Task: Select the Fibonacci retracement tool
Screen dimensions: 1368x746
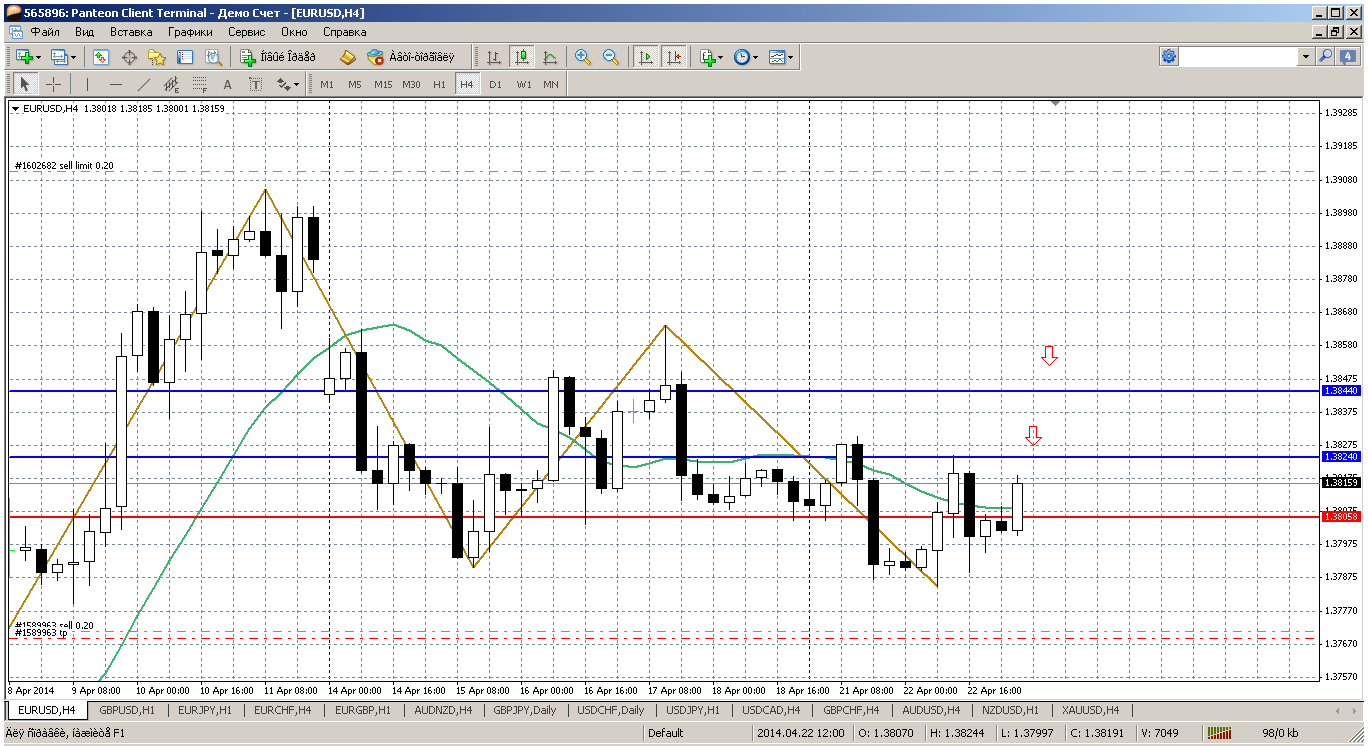Action: click(x=199, y=84)
